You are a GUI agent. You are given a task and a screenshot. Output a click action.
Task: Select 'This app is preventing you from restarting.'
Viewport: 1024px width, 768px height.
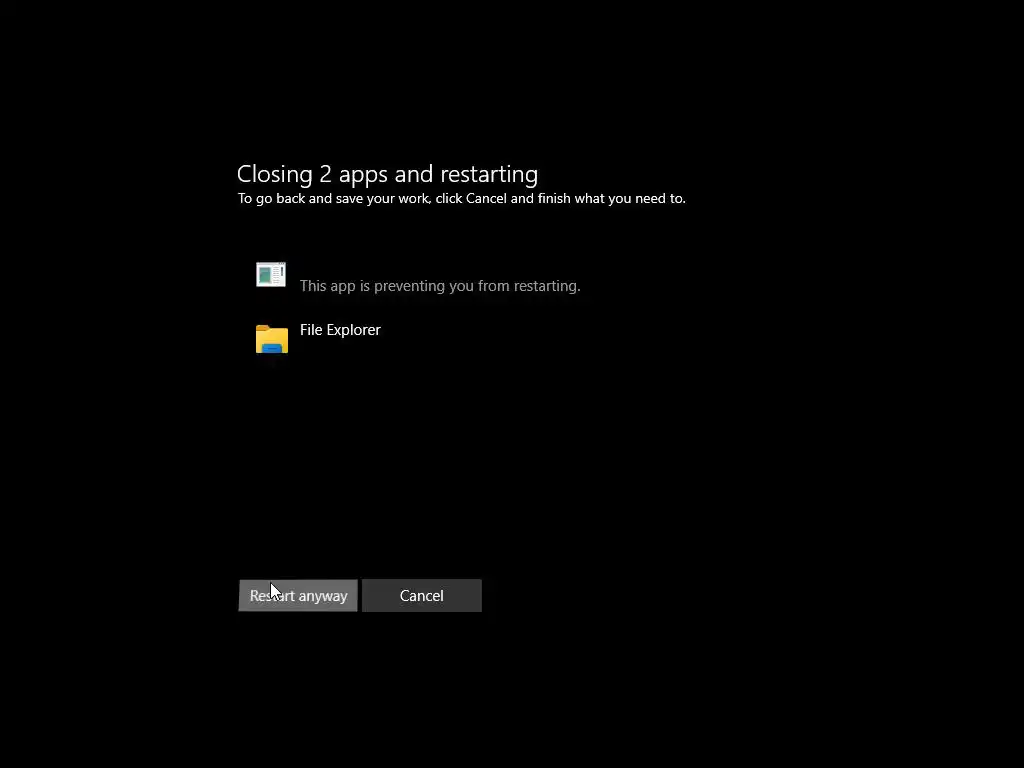coord(440,286)
